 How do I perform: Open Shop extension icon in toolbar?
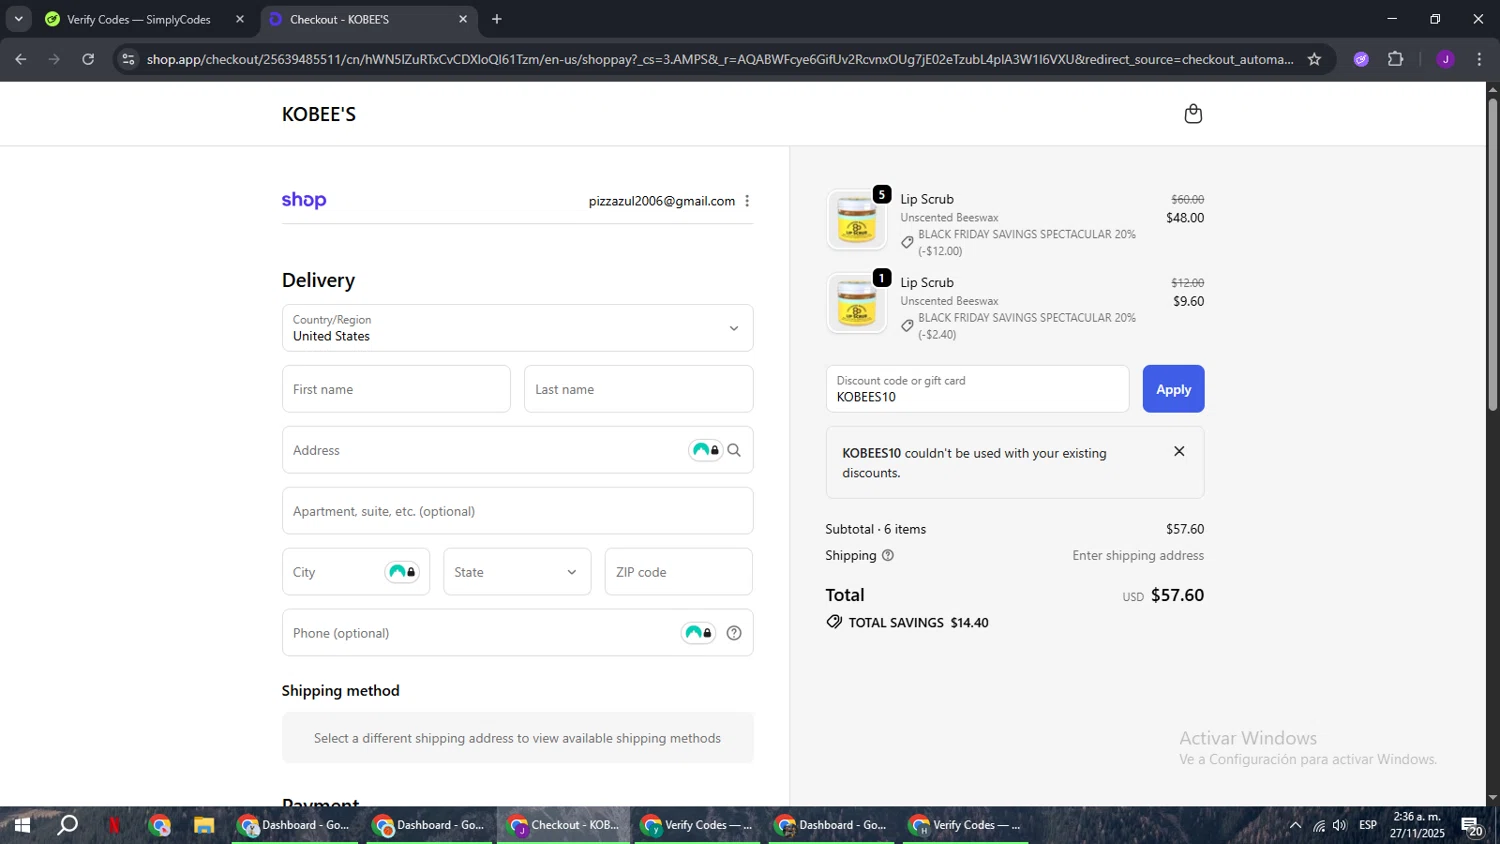(1361, 59)
